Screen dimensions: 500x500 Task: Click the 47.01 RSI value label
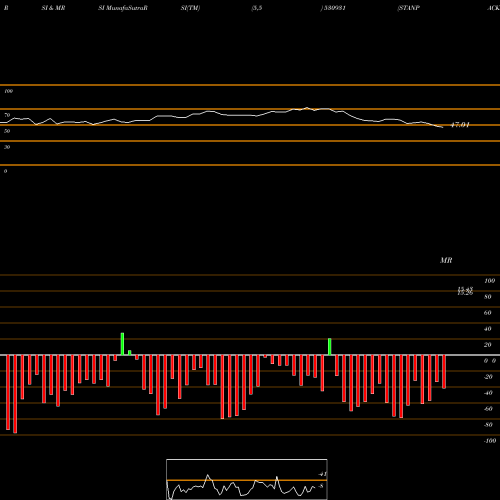click(460, 125)
